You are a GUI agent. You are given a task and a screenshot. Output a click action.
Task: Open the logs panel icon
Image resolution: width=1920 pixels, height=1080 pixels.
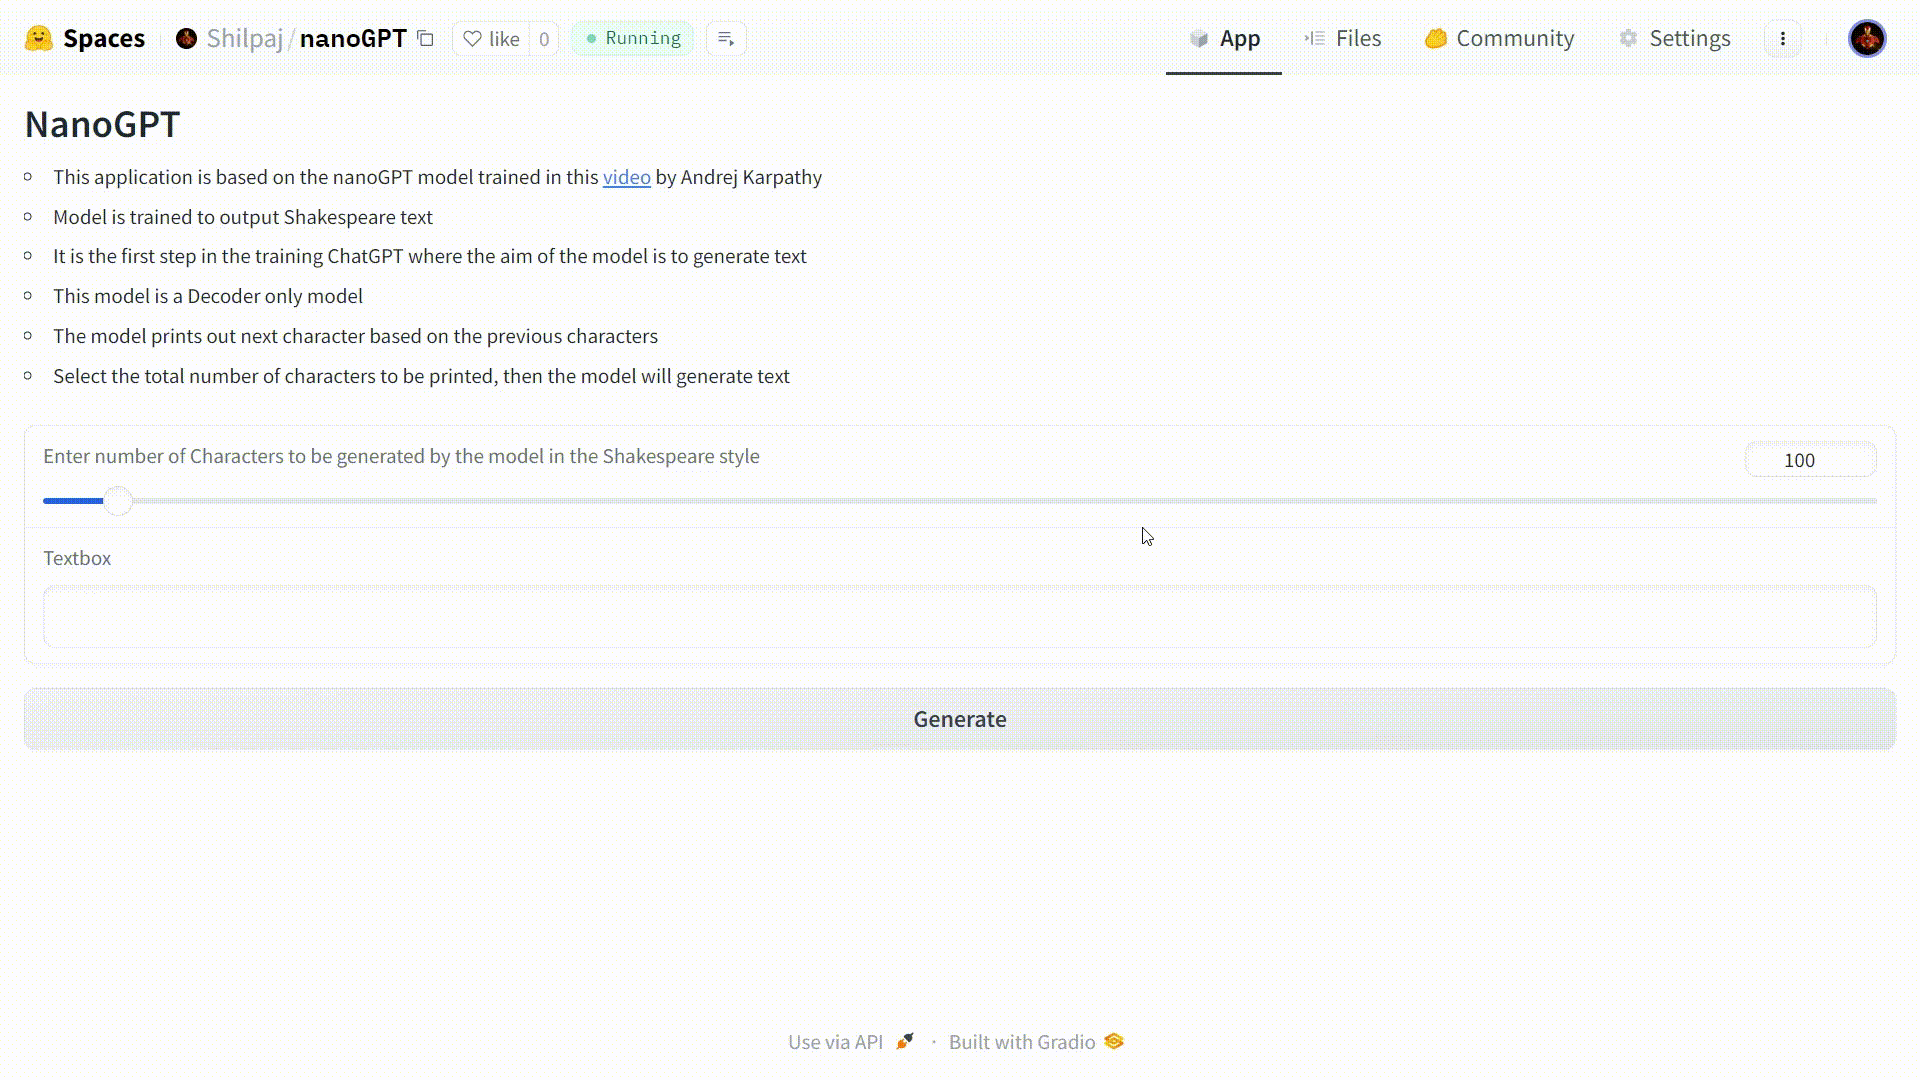pyautogui.click(x=726, y=38)
